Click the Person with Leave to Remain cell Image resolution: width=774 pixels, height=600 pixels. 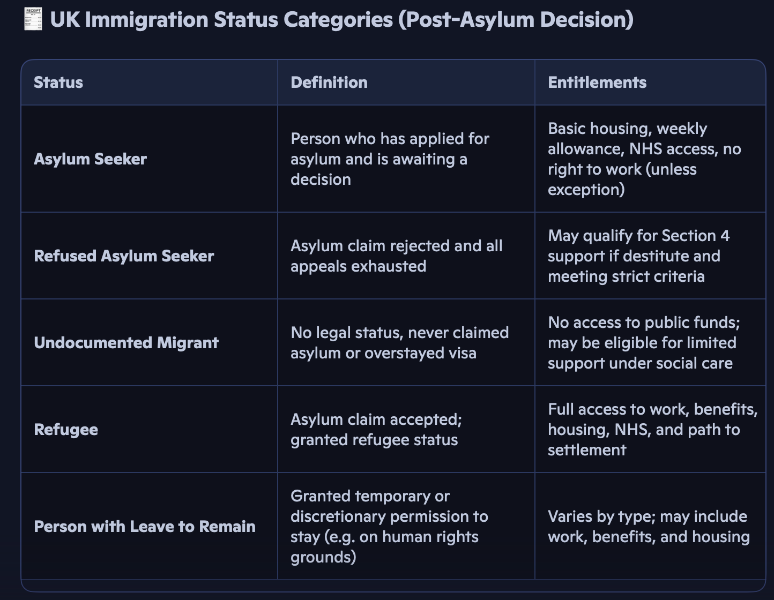pos(145,526)
